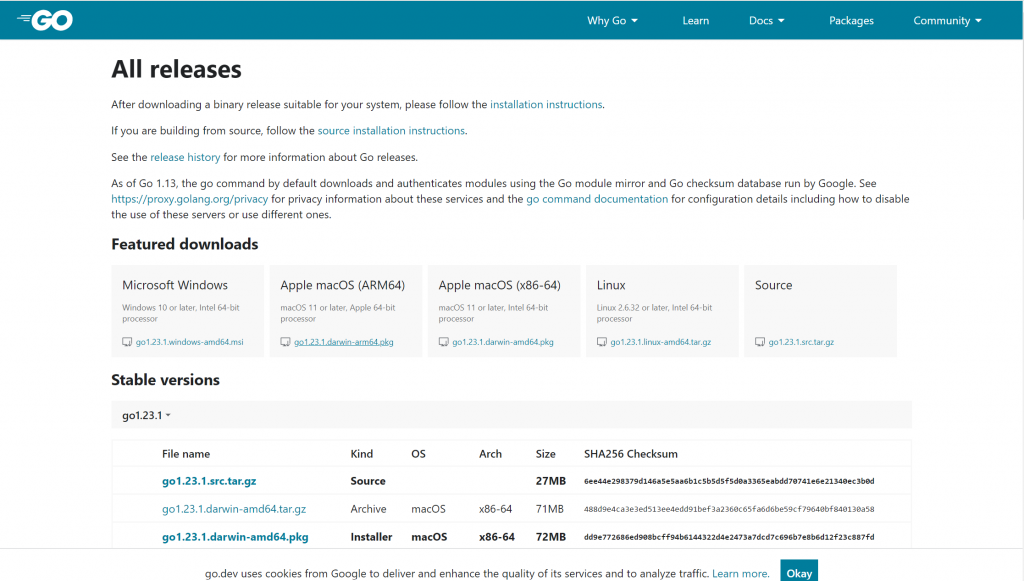
Task: Open the installation instructions link
Action: point(546,104)
